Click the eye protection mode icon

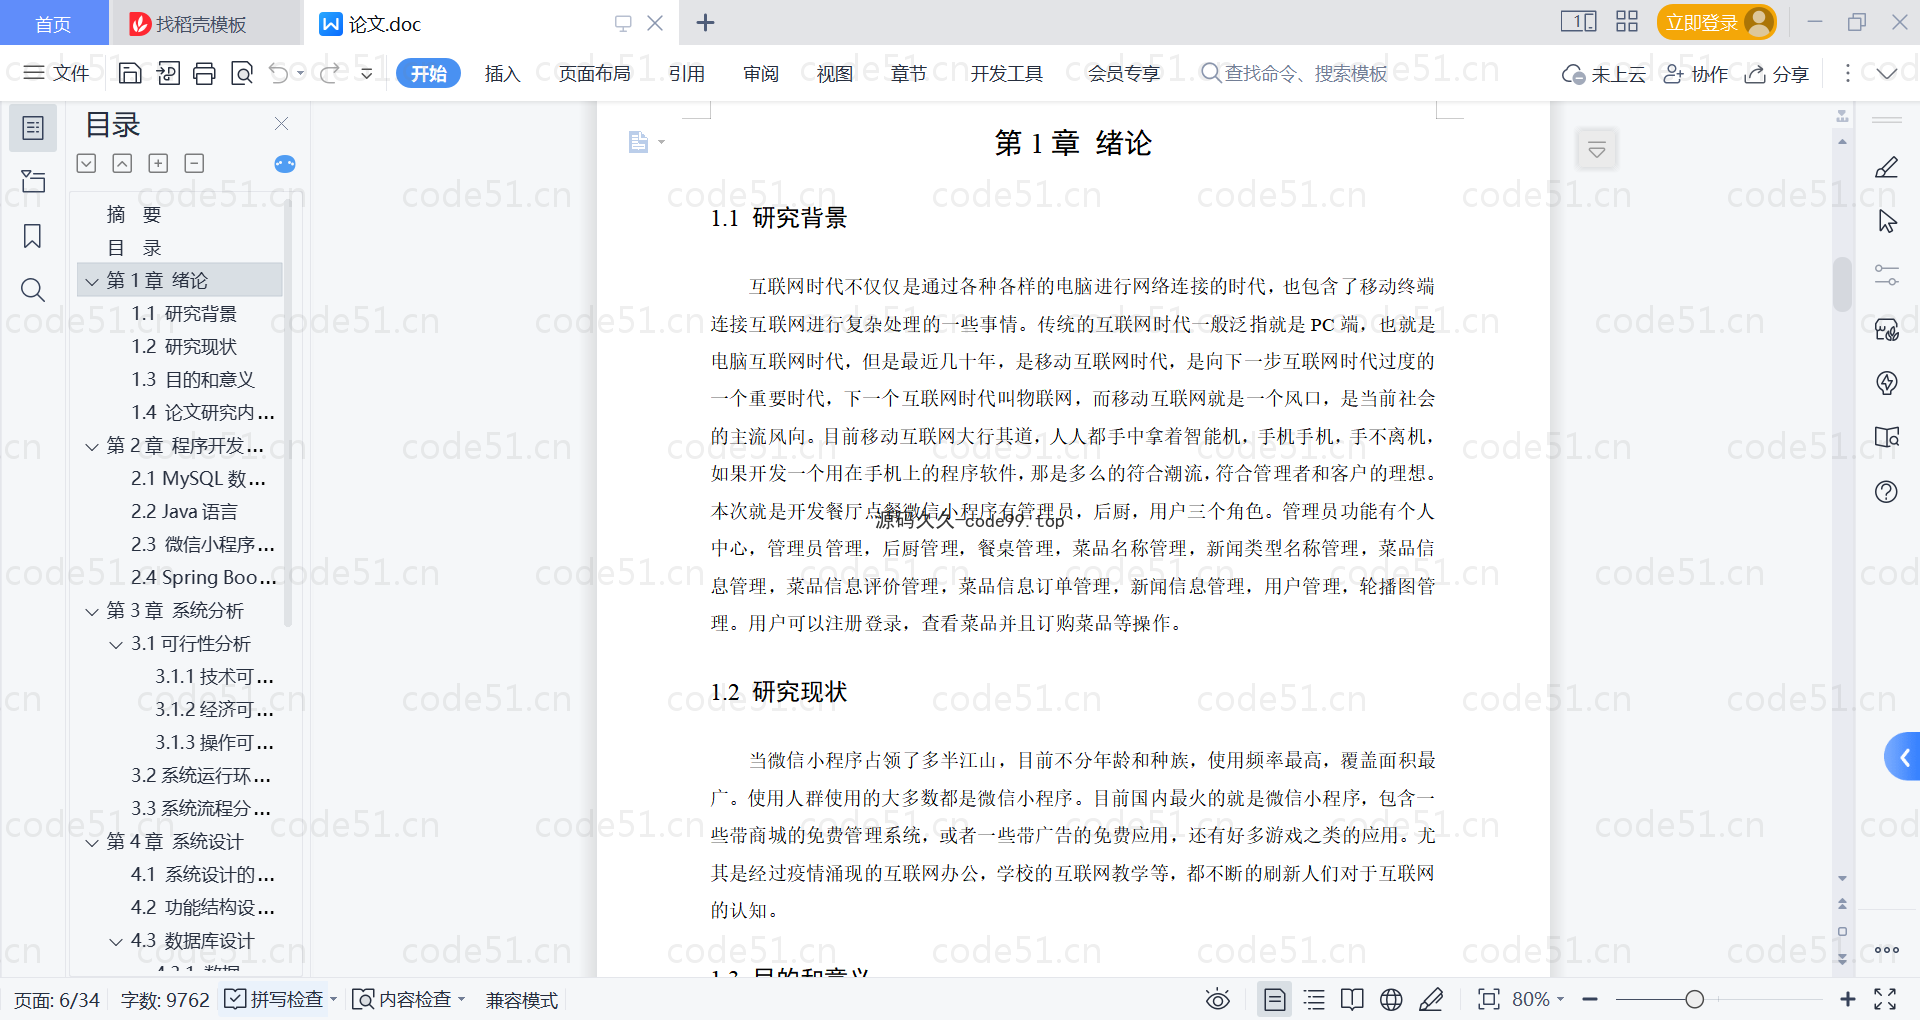click(1217, 999)
